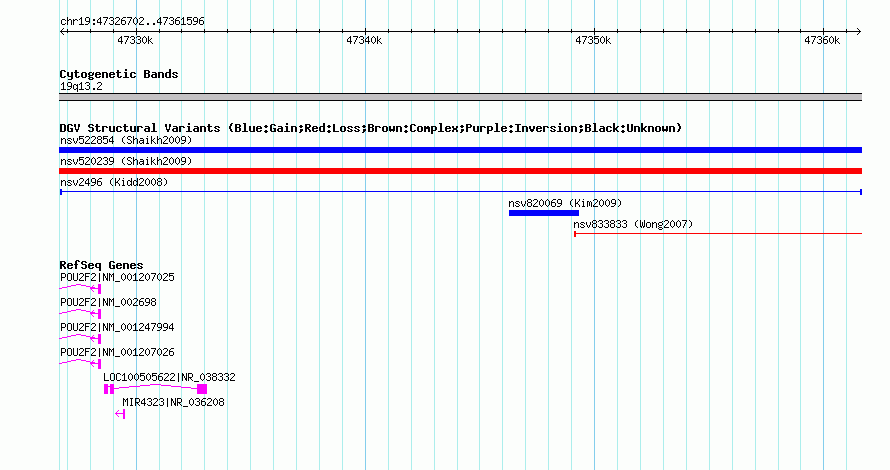Viewport: 890px width, 470px height.
Task: Open the nsv833833 (Wong2007) label
Action: 633,224
